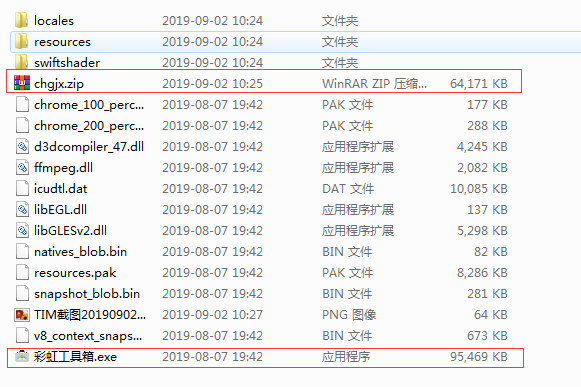This screenshot has height=387, width=581.
Task: Click the size 64,171 KB
Action: pyautogui.click(x=479, y=83)
